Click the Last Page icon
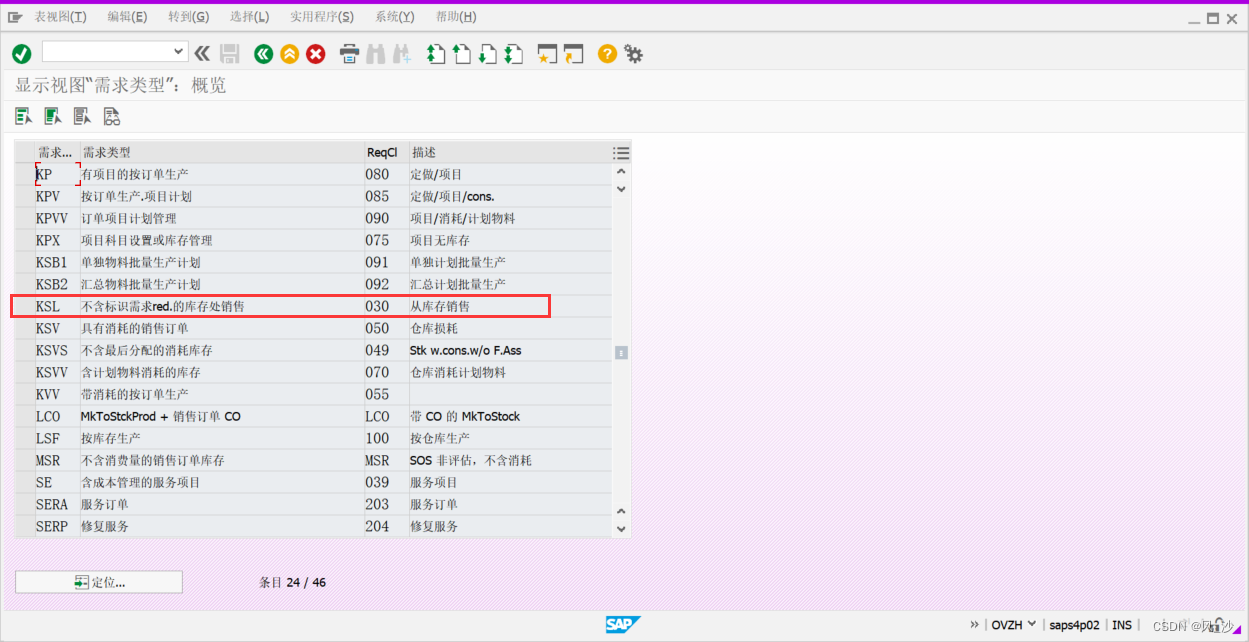The image size is (1249, 642). pos(513,54)
